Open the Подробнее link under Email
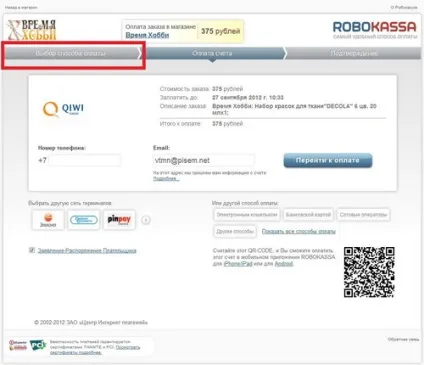This screenshot has height=365, width=424. tap(166, 179)
